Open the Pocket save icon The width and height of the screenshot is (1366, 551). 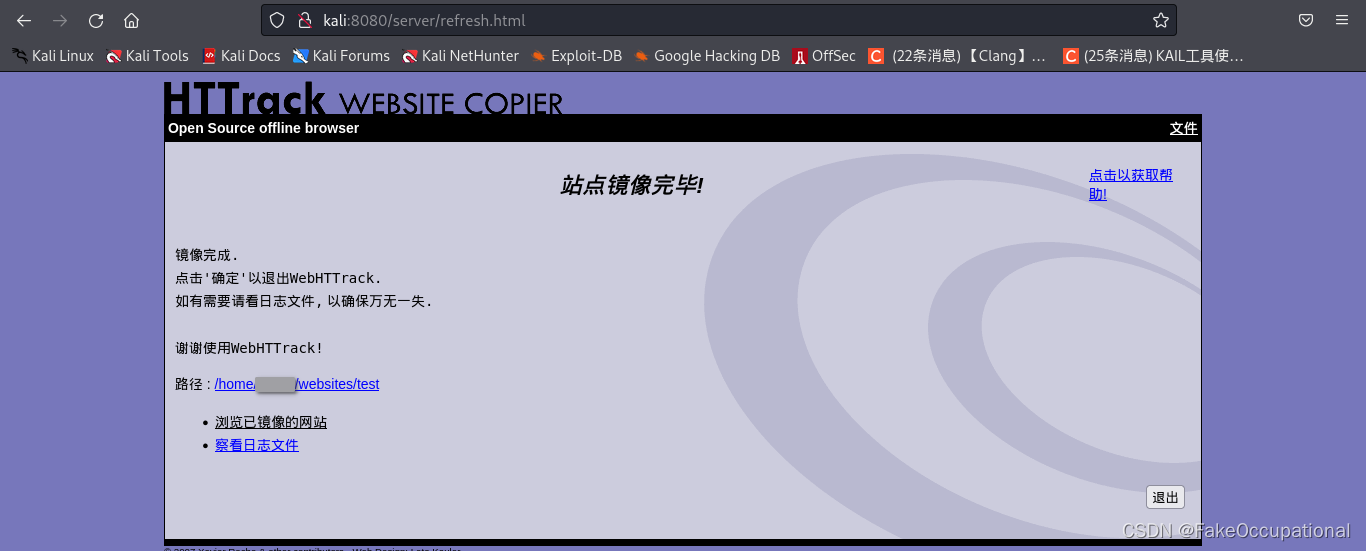tap(1306, 20)
